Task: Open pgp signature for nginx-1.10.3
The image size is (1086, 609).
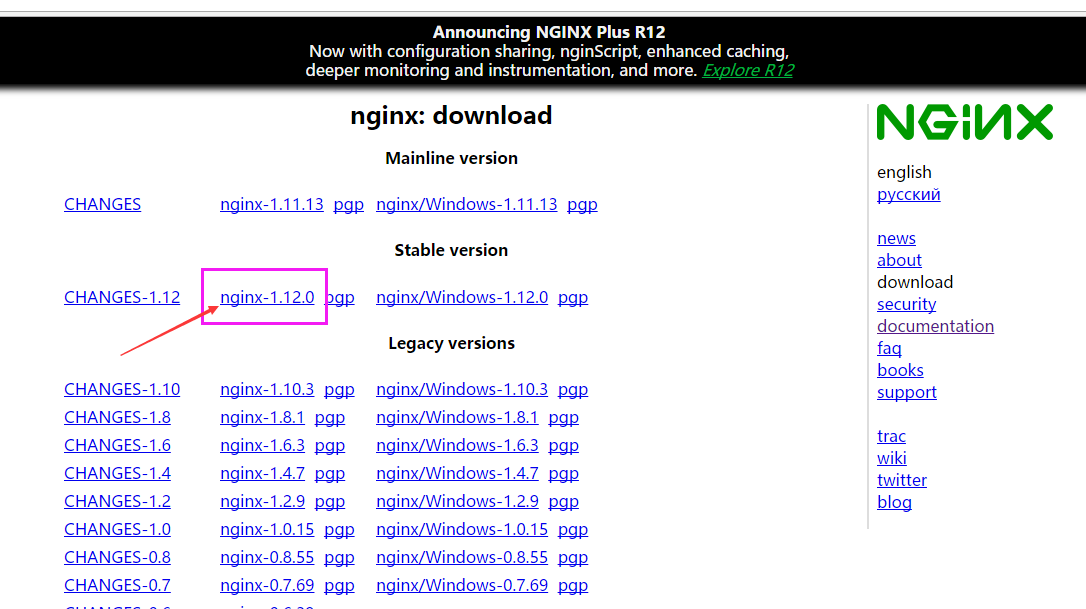Action: point(339,390)
